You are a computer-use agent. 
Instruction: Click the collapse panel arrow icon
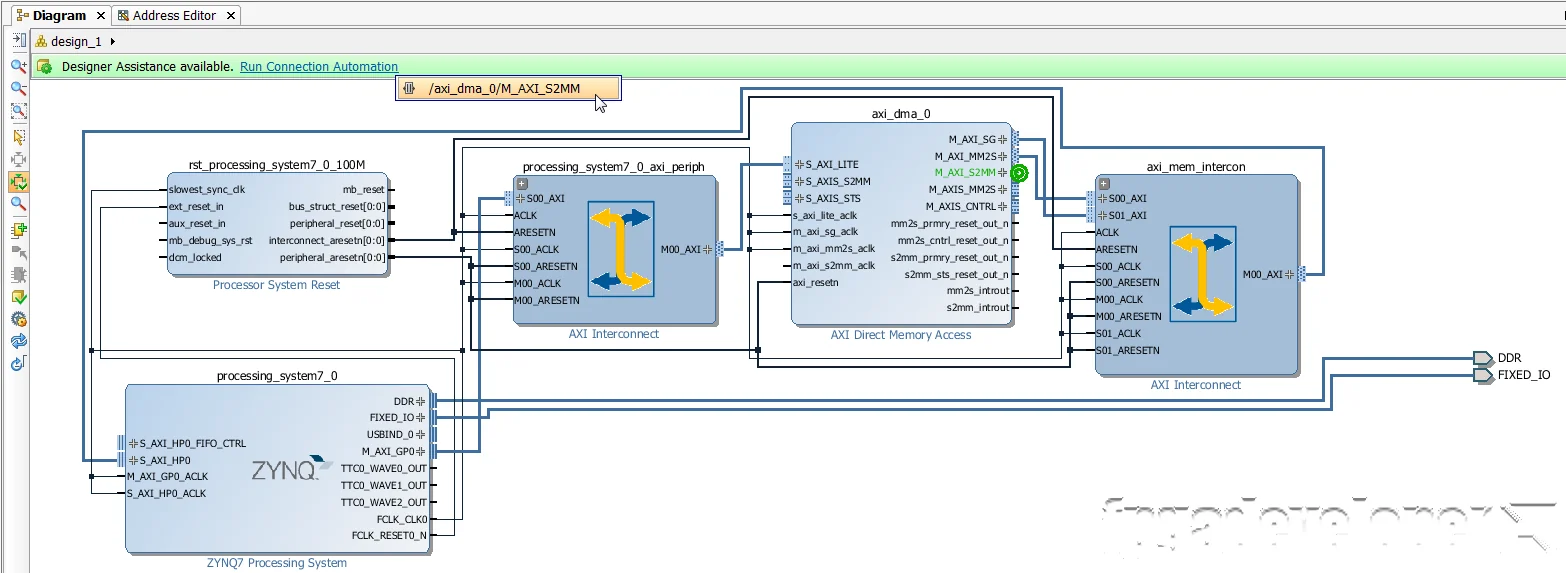tap(18, 40)
